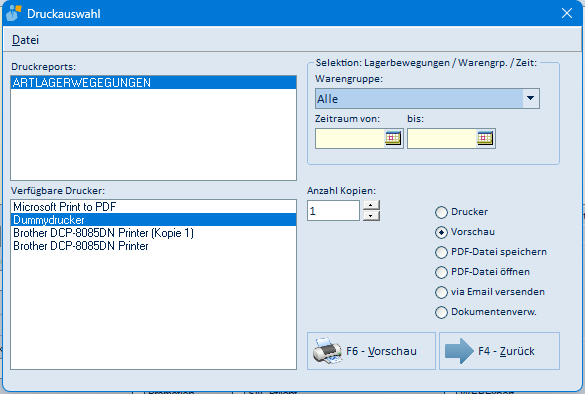Select Dummydrucker in printer list
Image resolution: width=585 pixels, height=394 pixels.
pyautogui.click(x=154, y=220)
